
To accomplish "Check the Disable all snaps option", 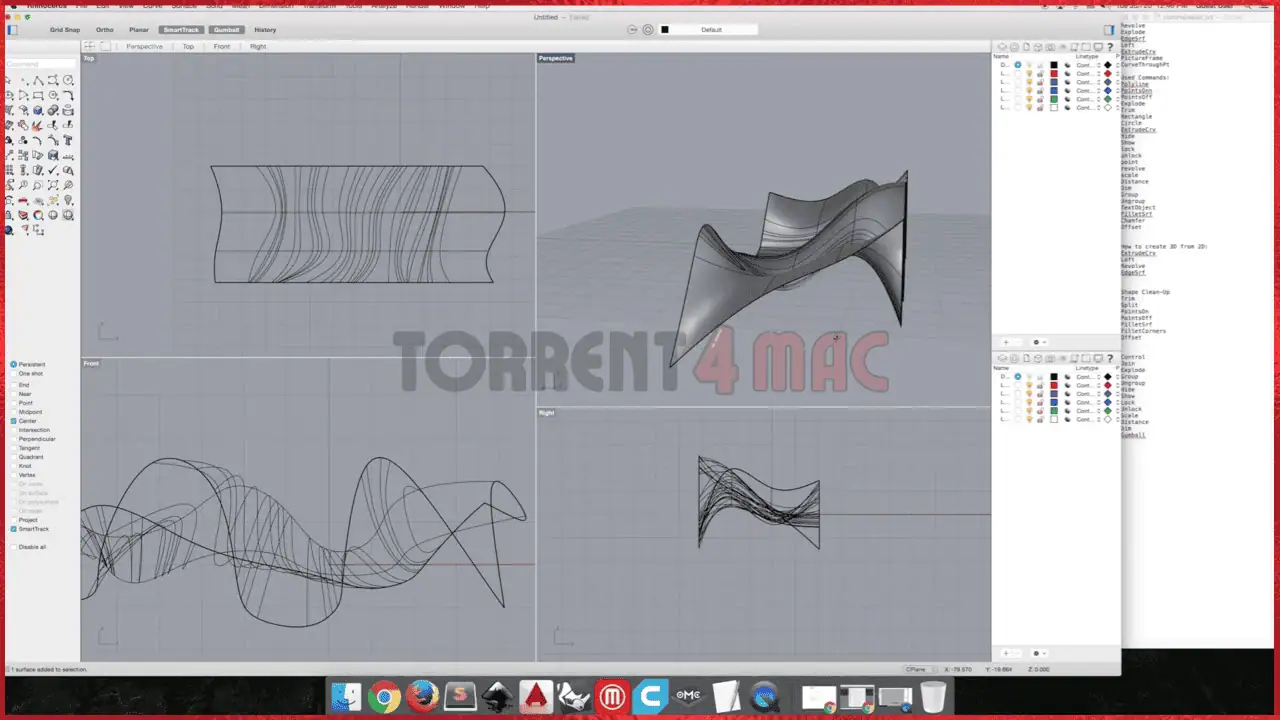I will pyautogui.click(x=14, y=547).
